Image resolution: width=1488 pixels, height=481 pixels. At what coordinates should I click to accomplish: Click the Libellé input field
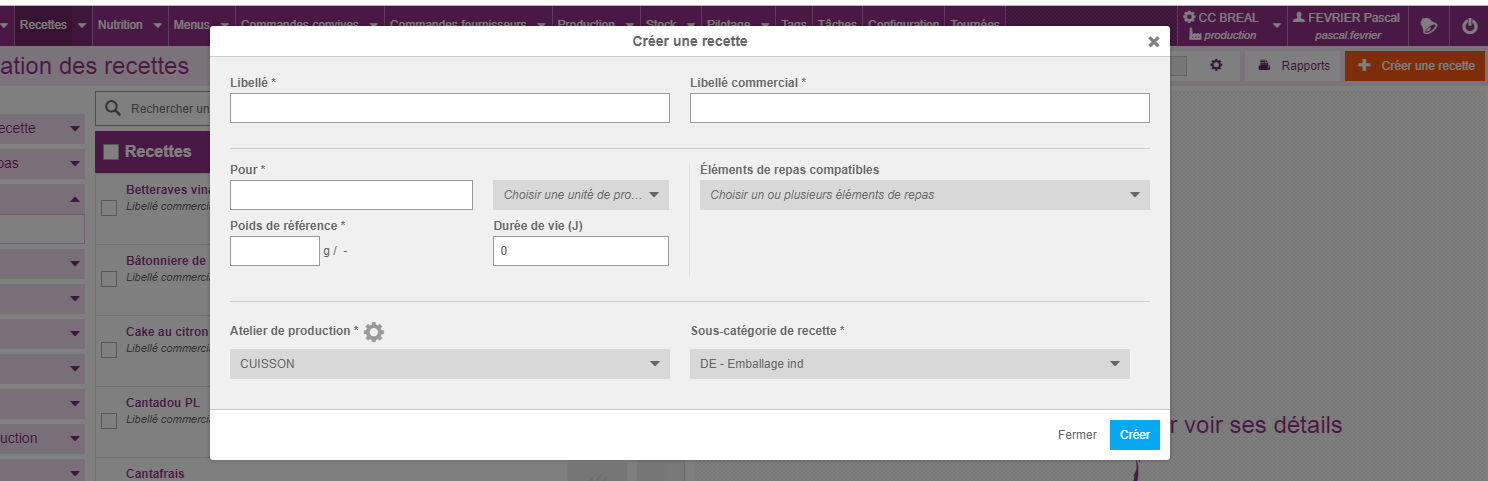[449, 108]
